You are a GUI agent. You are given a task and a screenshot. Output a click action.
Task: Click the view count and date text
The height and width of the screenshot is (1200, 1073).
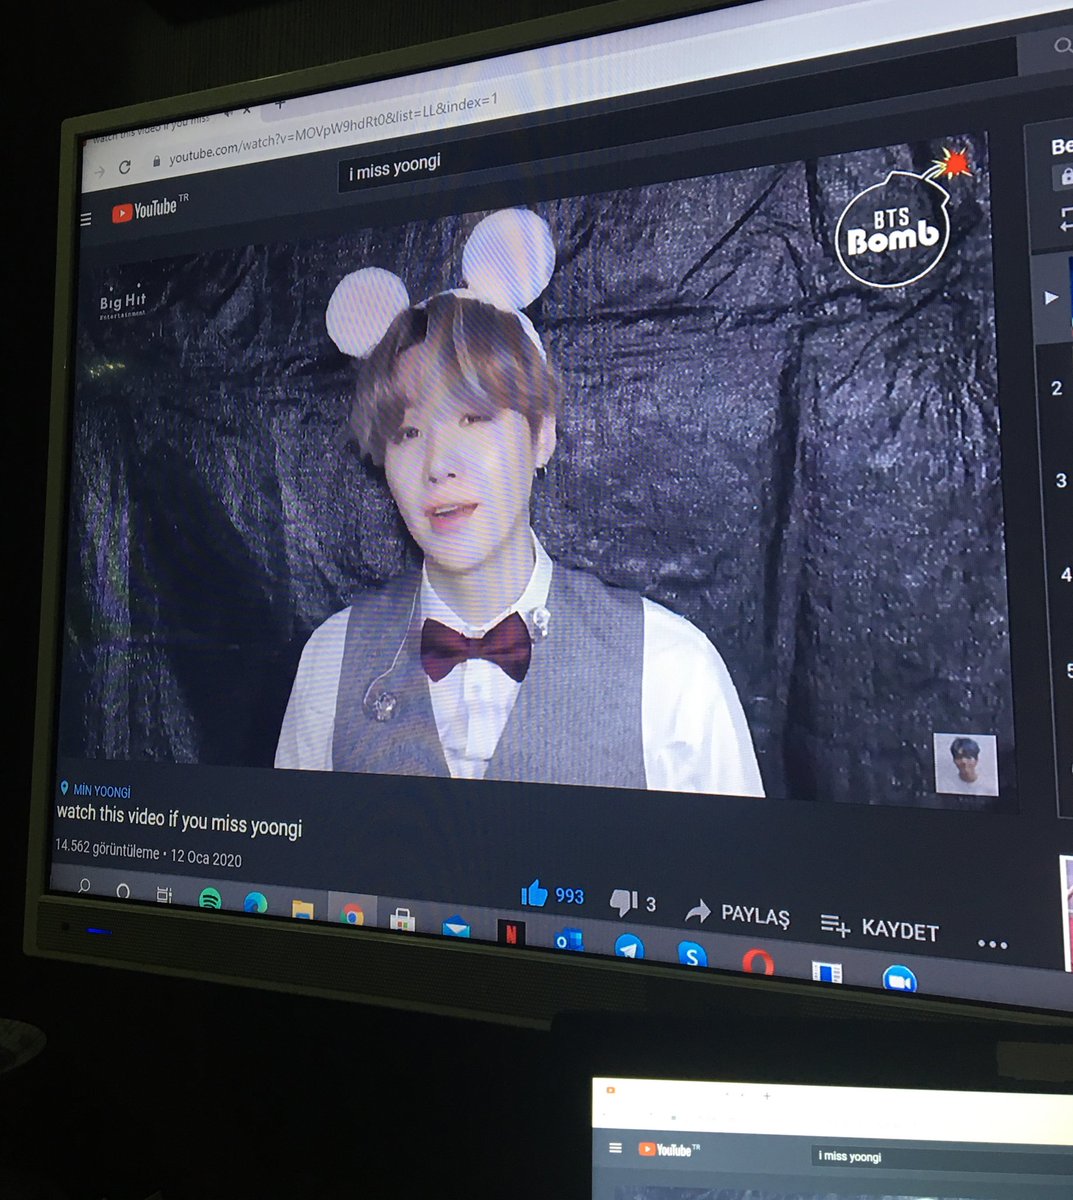(148, 853)
